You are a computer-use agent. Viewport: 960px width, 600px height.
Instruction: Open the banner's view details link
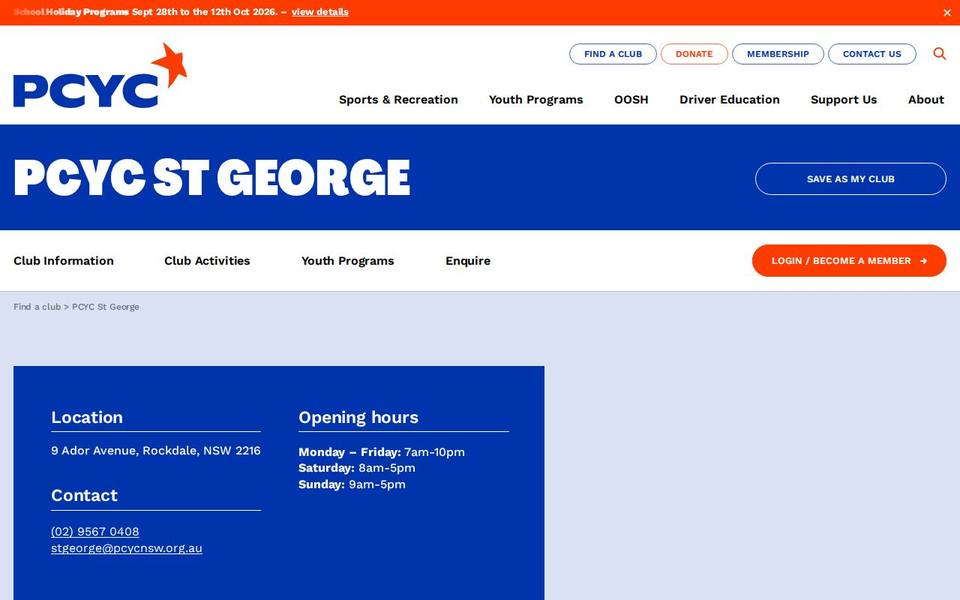point(320,12)
